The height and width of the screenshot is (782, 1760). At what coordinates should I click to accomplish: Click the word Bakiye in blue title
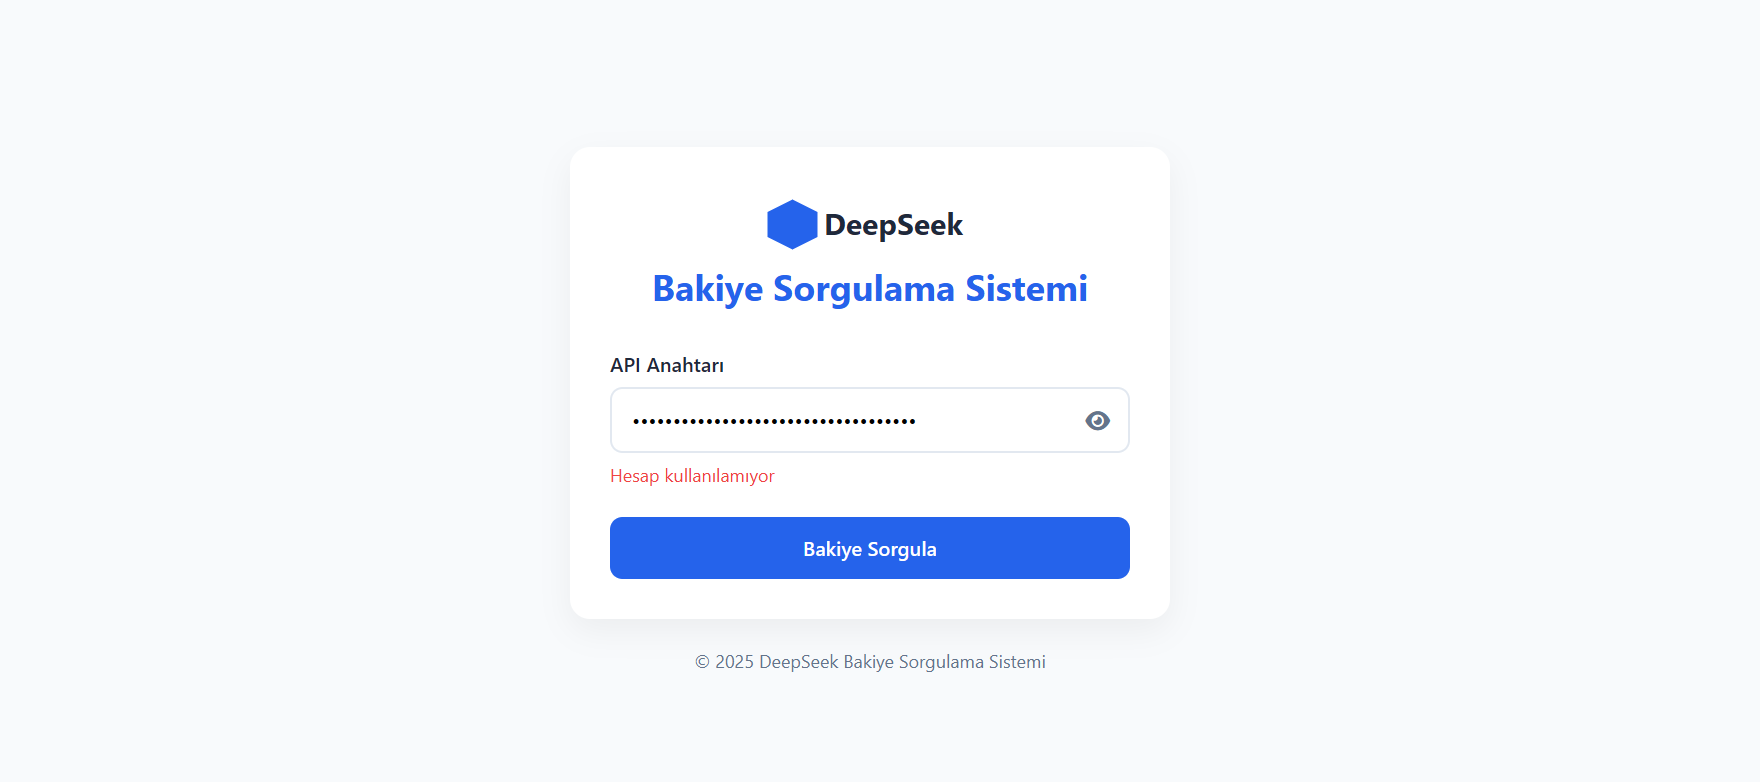coord(708,288)
